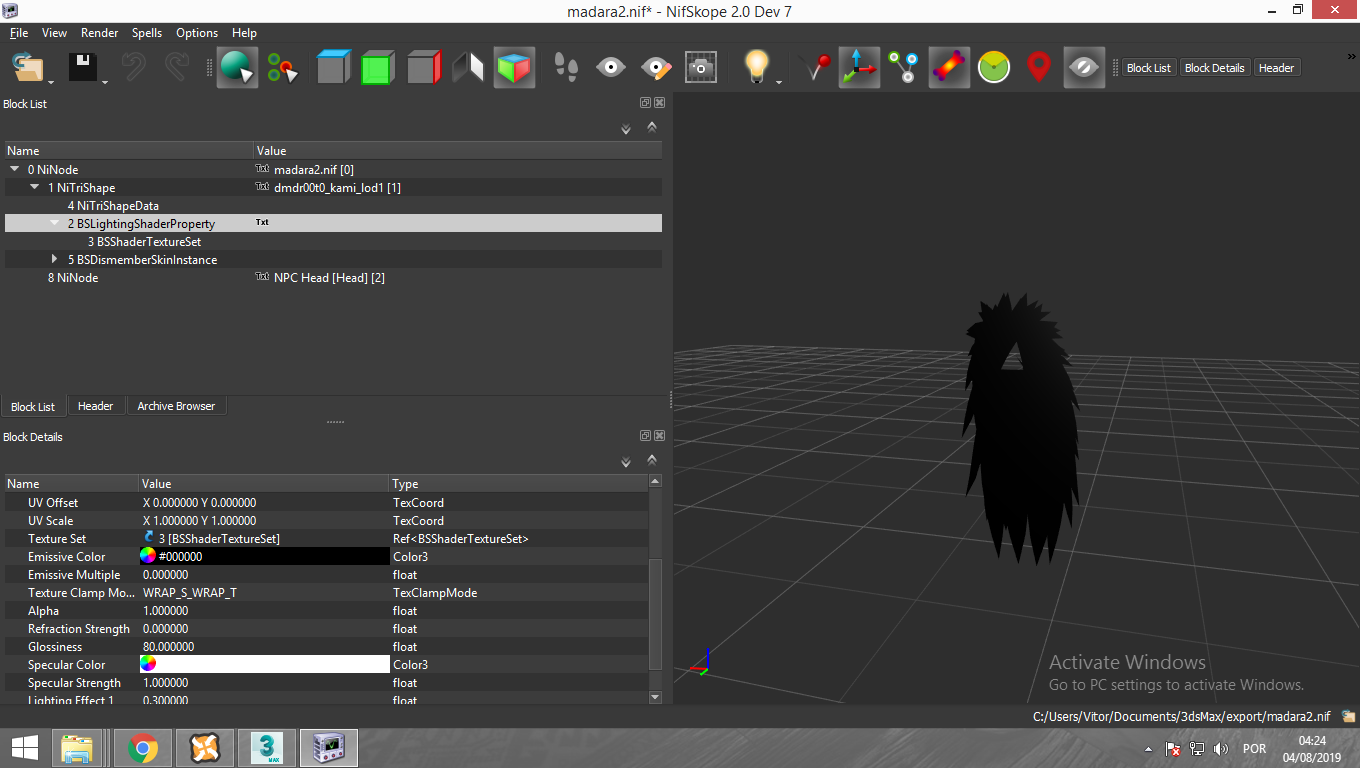The width and height of the screenshot is (1360, 768).
Task: Take a screenshot with the camera icon
Action: pos(701,68)
